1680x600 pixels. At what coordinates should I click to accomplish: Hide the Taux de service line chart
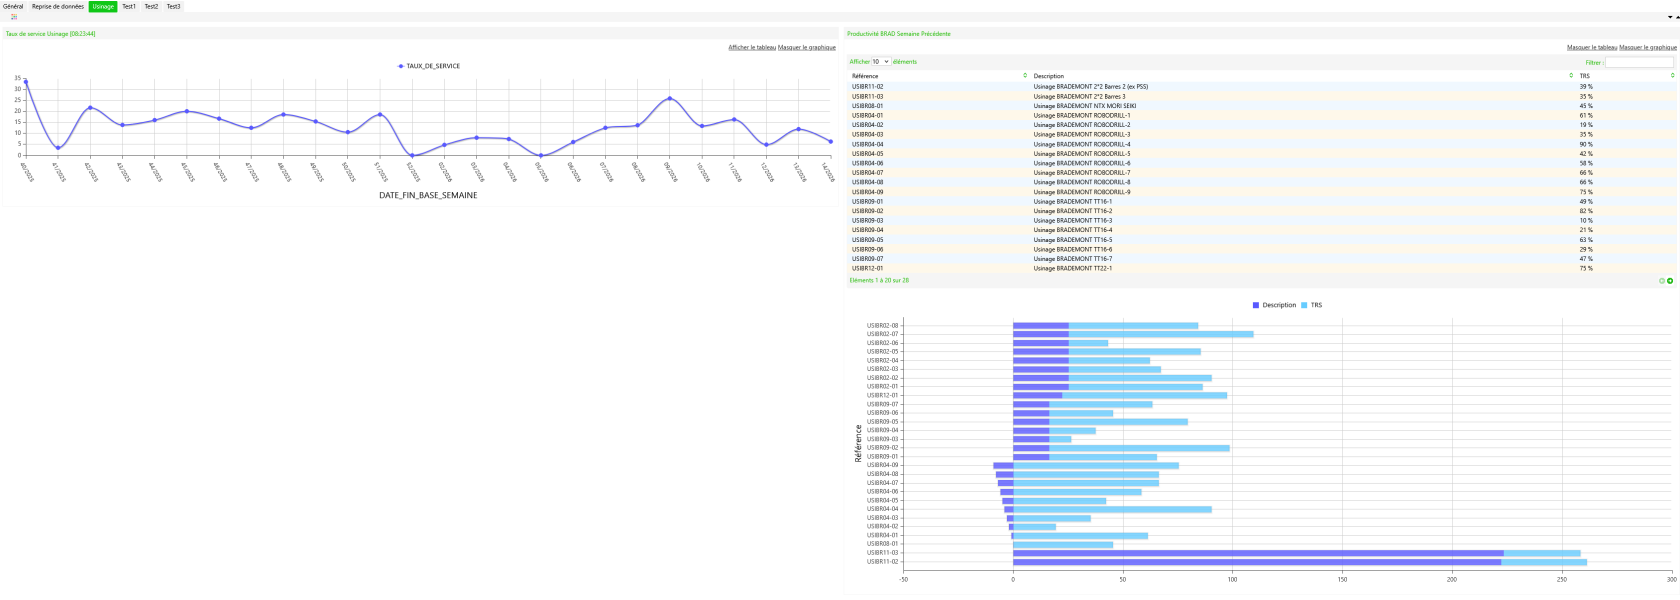(807, 47)
